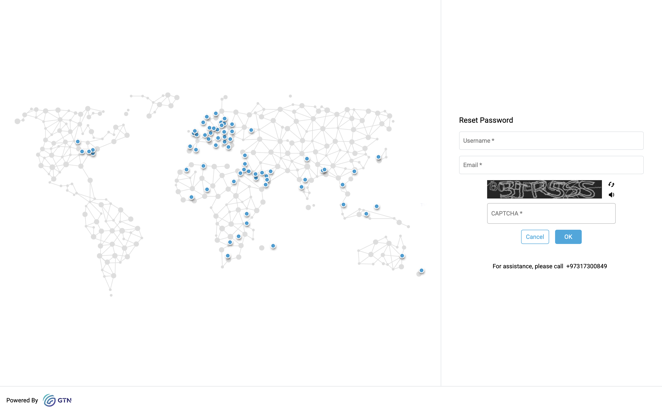This screenshot has width=662, height=414.
Task: Click the GTN logo in the footer
Action: tap(57, 400)
